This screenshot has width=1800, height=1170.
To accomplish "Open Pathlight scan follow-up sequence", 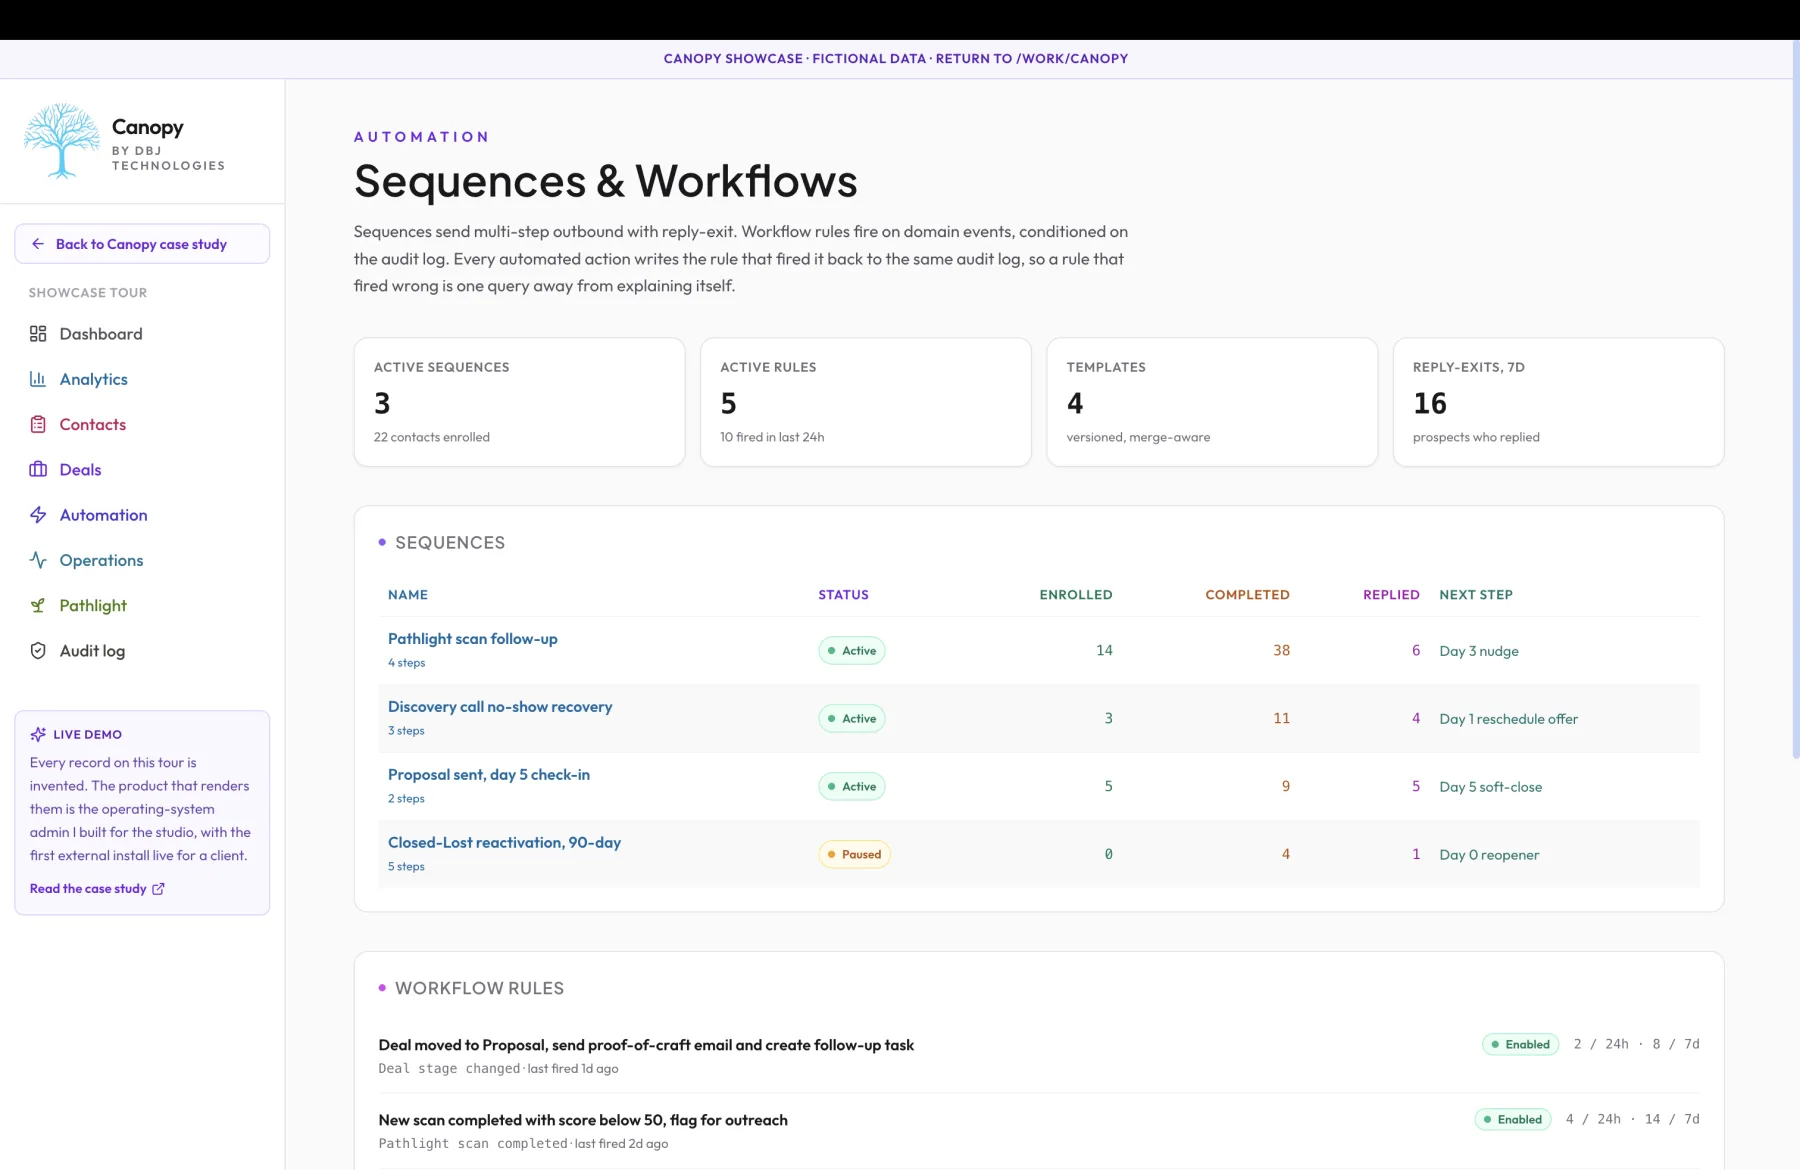I will [473, 638].
